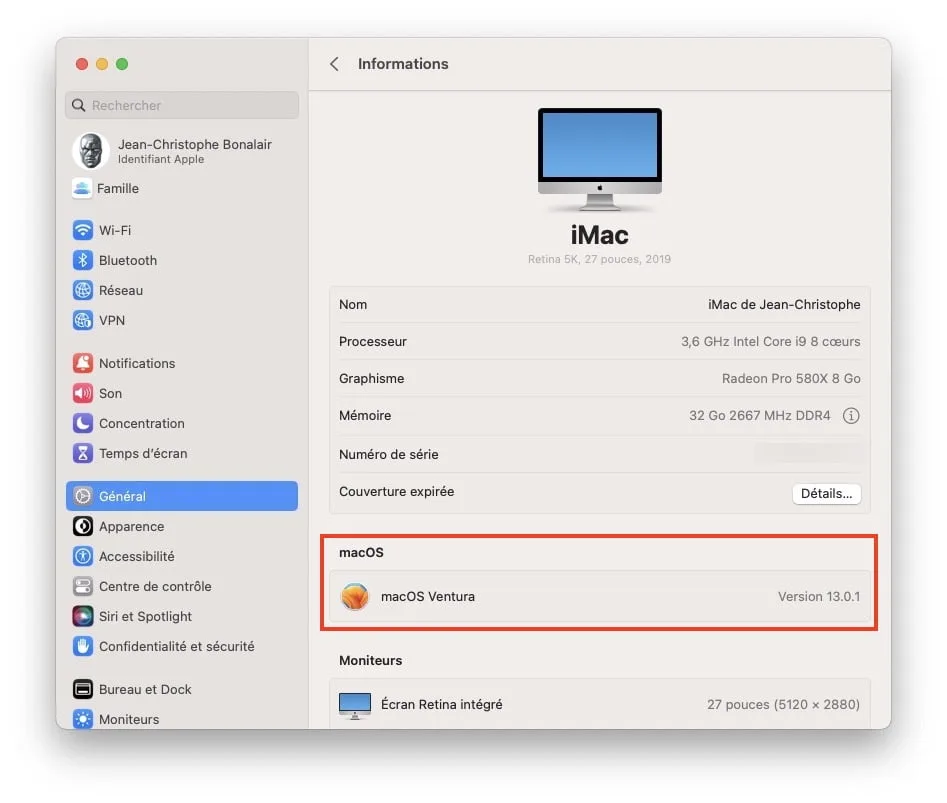Select the Concentration moon icon
This screenshot has width=947, height=803.
pyautogui.click(x=83, y=423)
